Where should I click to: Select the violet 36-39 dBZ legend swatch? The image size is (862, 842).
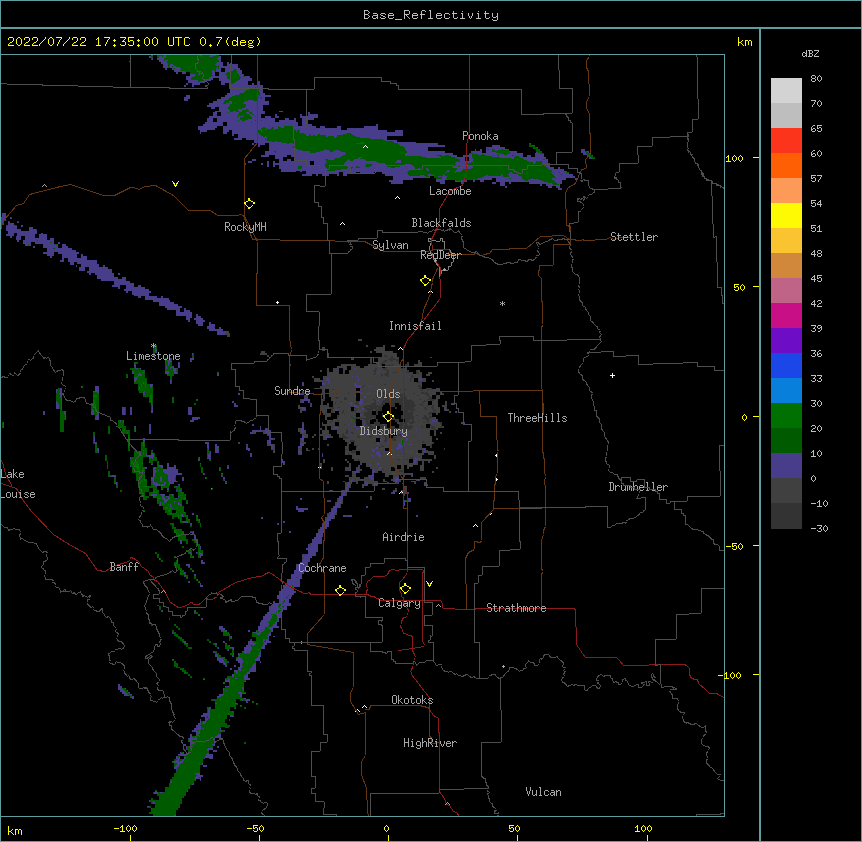(x=786, y=341)
